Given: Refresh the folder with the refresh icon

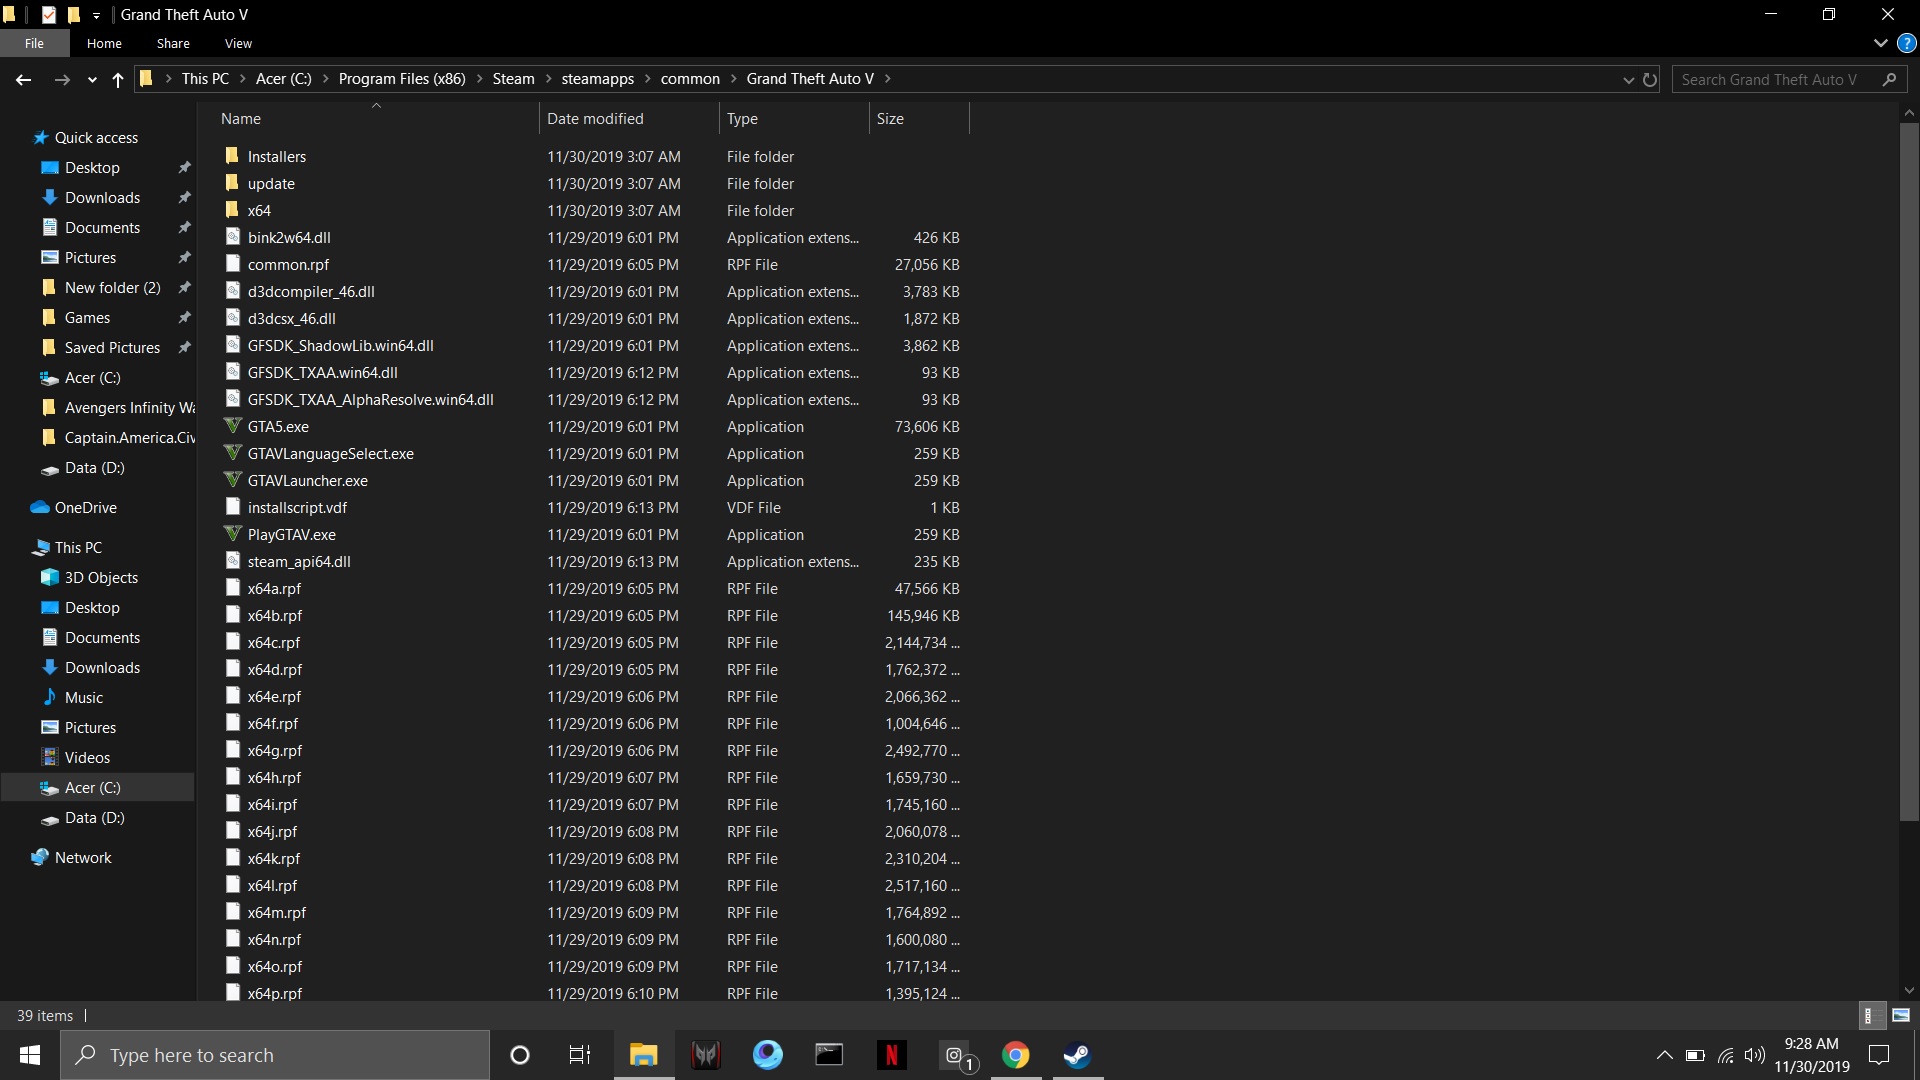Looking at the screenshot, I should tap(1650, 80).
